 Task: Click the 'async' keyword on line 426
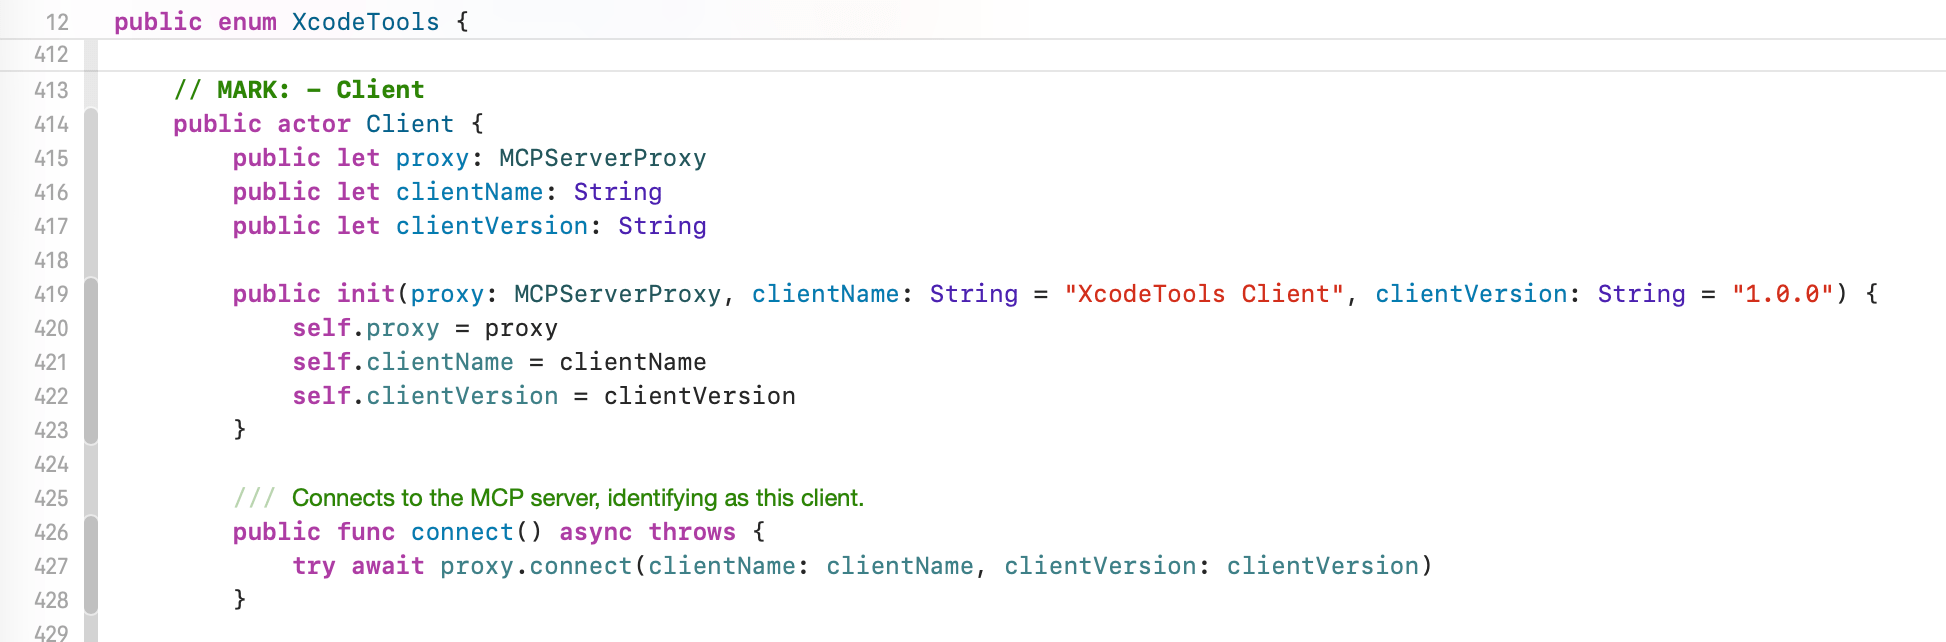(x=596, y=531)
